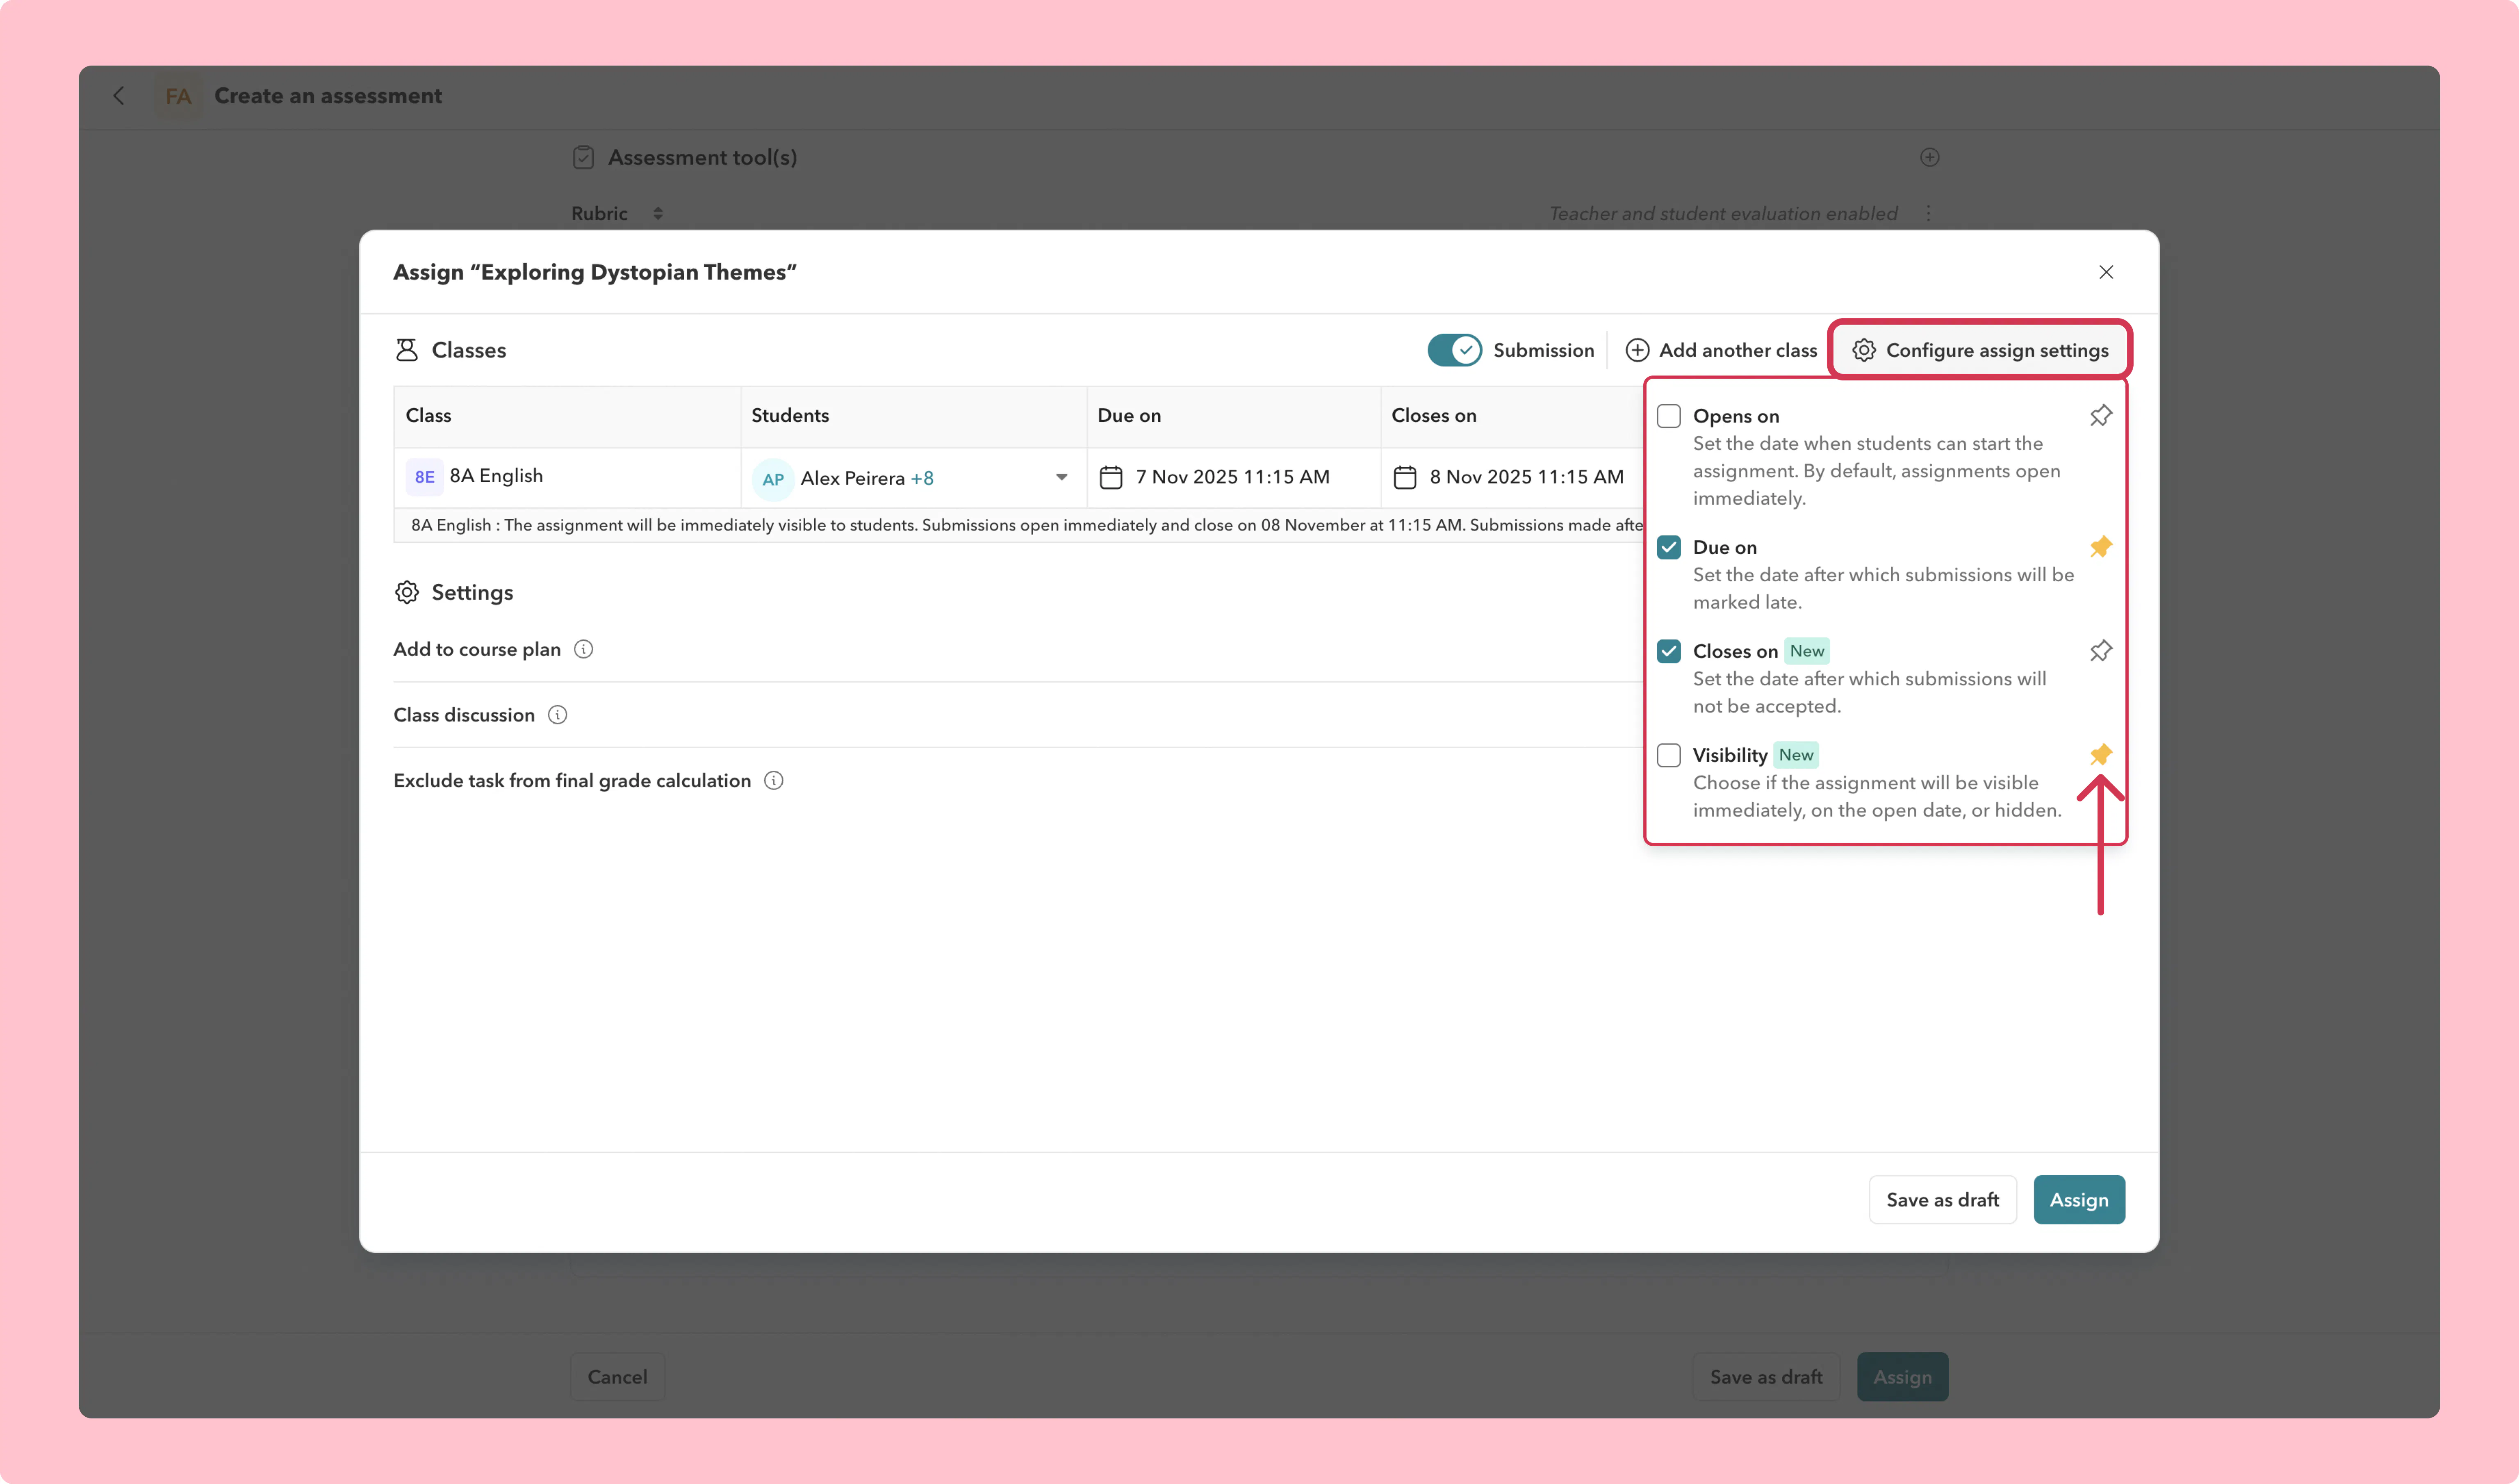Show info for Class discussion
2519x1484 pixels.
click(x=557, y=715)
